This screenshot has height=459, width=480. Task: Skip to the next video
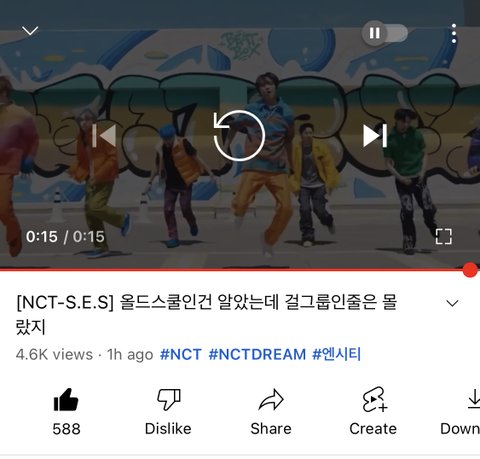click(x=375, y=136)
